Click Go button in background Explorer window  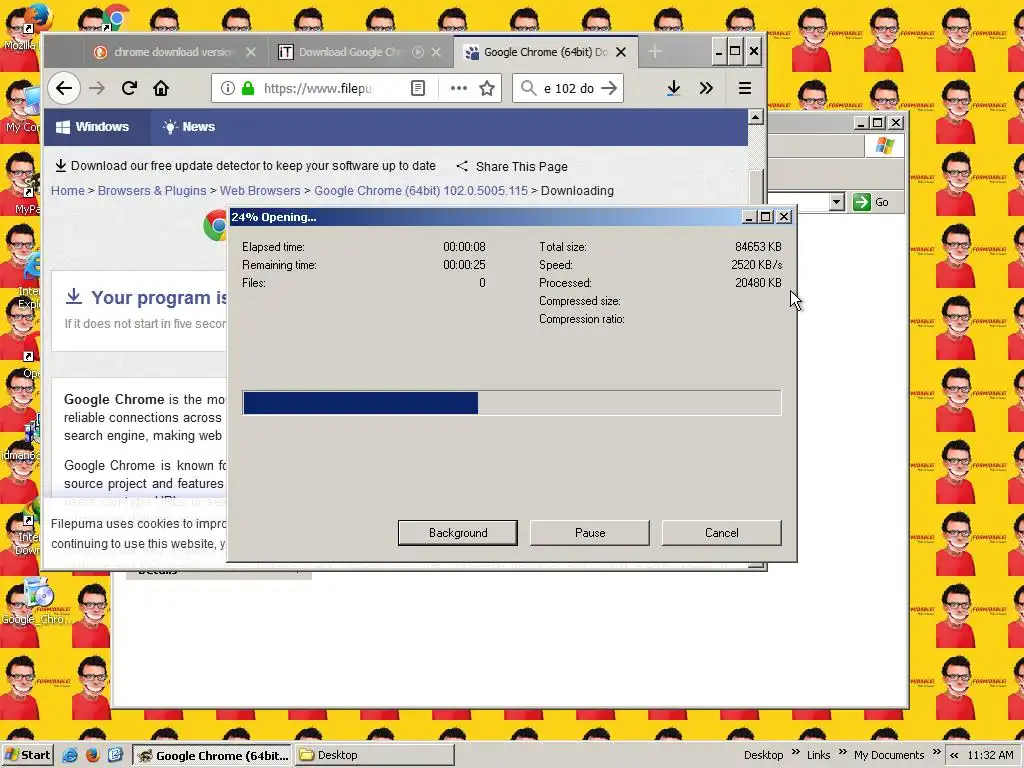pyautogui.click(x=871, y=202)
